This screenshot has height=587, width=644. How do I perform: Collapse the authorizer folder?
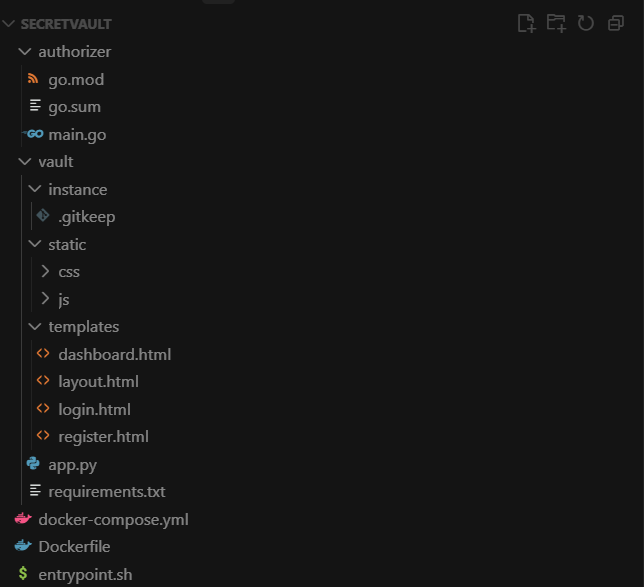point(24,52)
